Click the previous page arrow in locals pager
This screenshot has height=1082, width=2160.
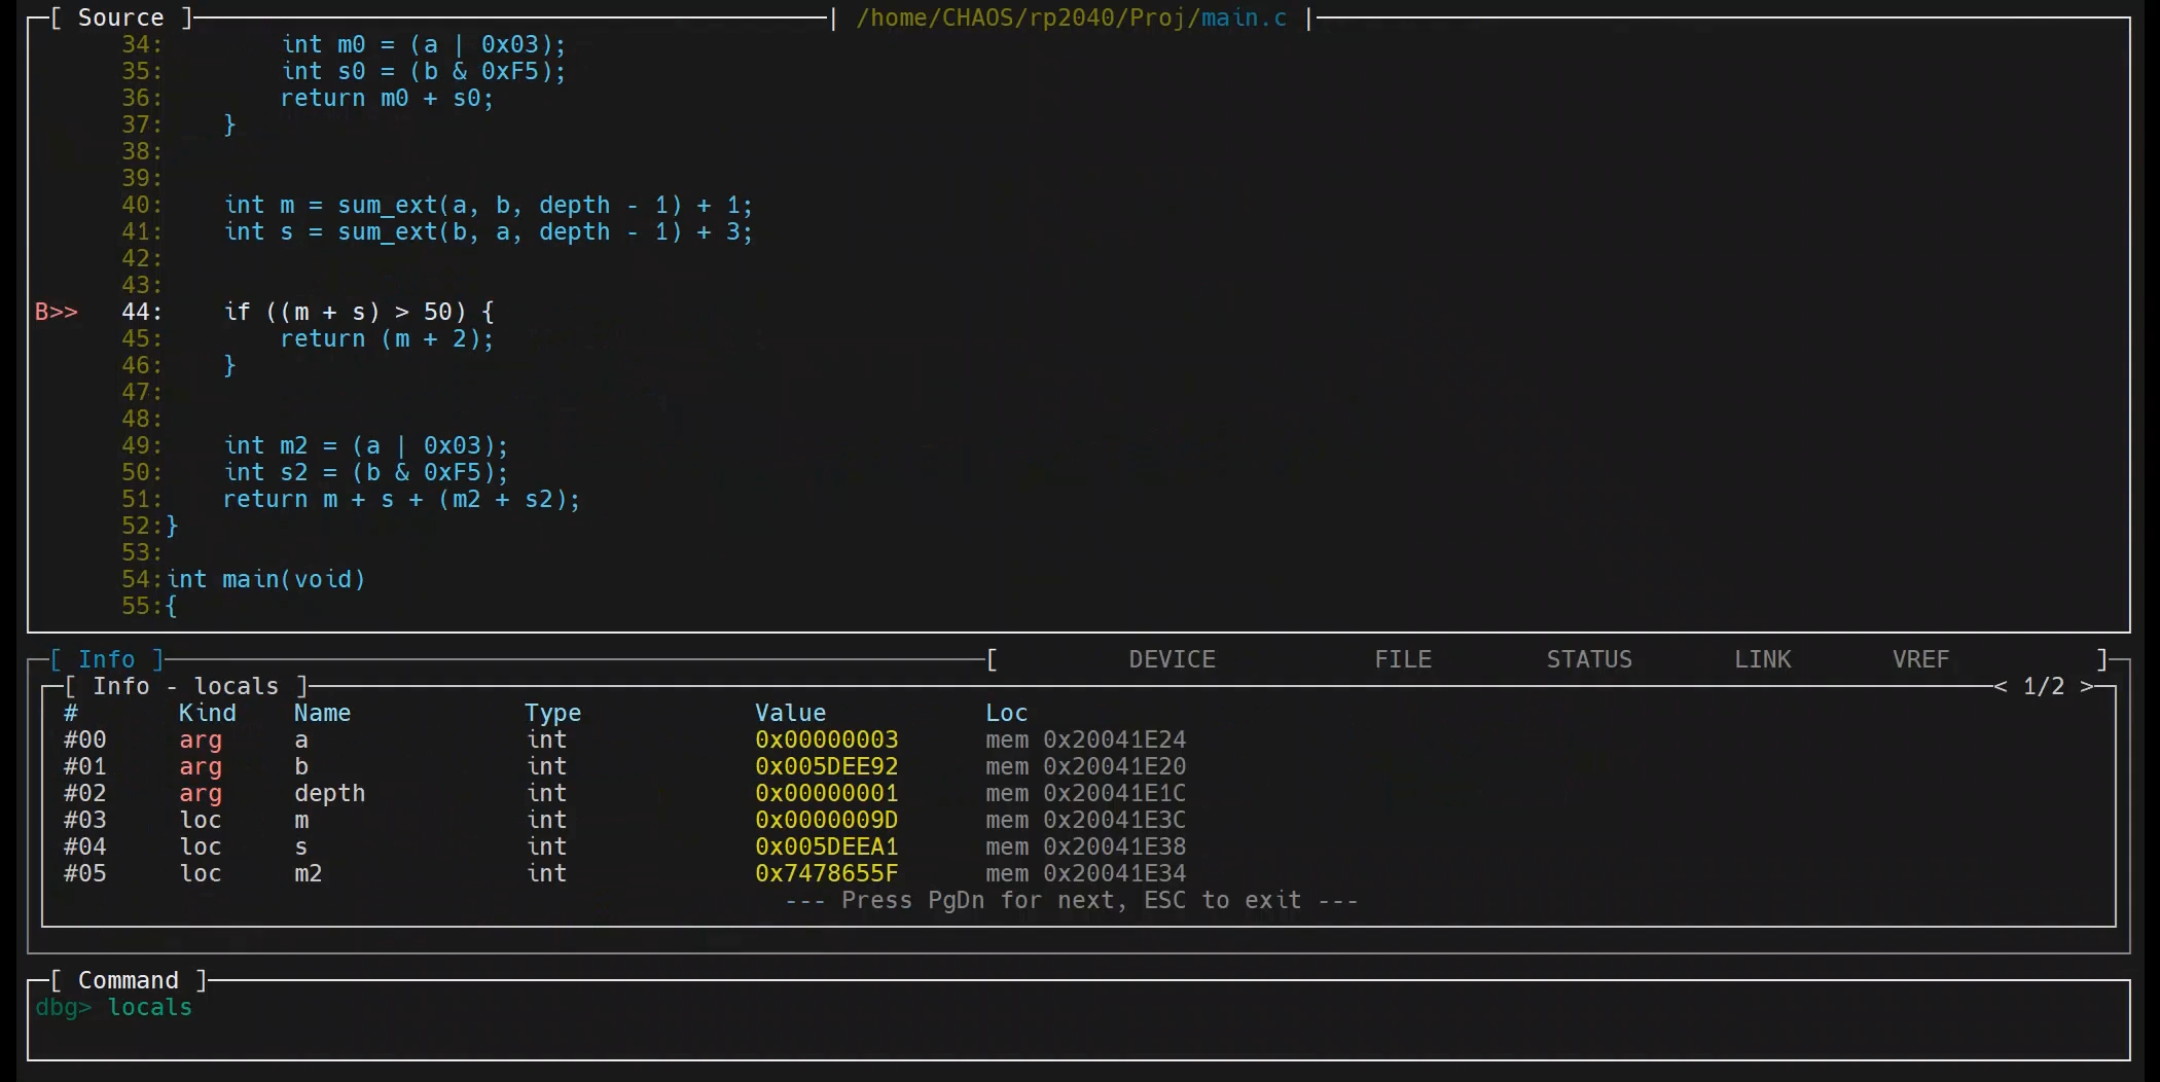2000,686
